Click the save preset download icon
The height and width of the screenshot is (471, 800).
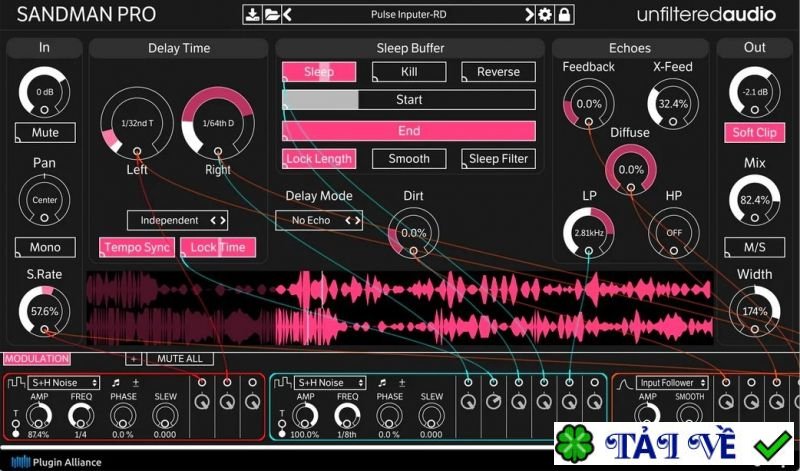[252, 14]
